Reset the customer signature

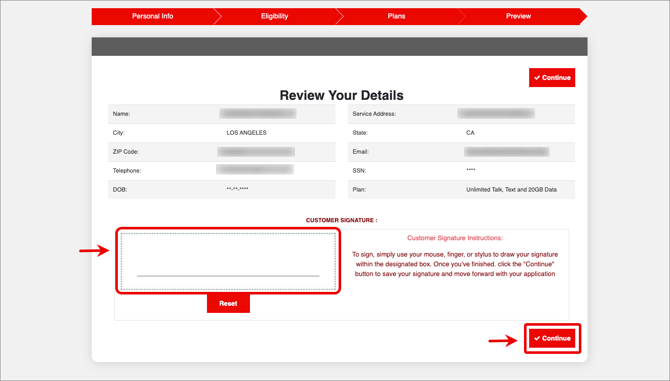click(x=228, y=304)
